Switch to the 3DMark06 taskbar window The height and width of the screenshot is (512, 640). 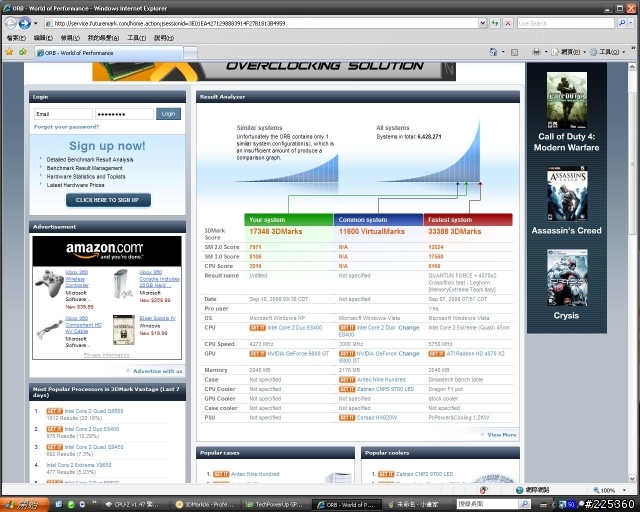tap(206, 505)
